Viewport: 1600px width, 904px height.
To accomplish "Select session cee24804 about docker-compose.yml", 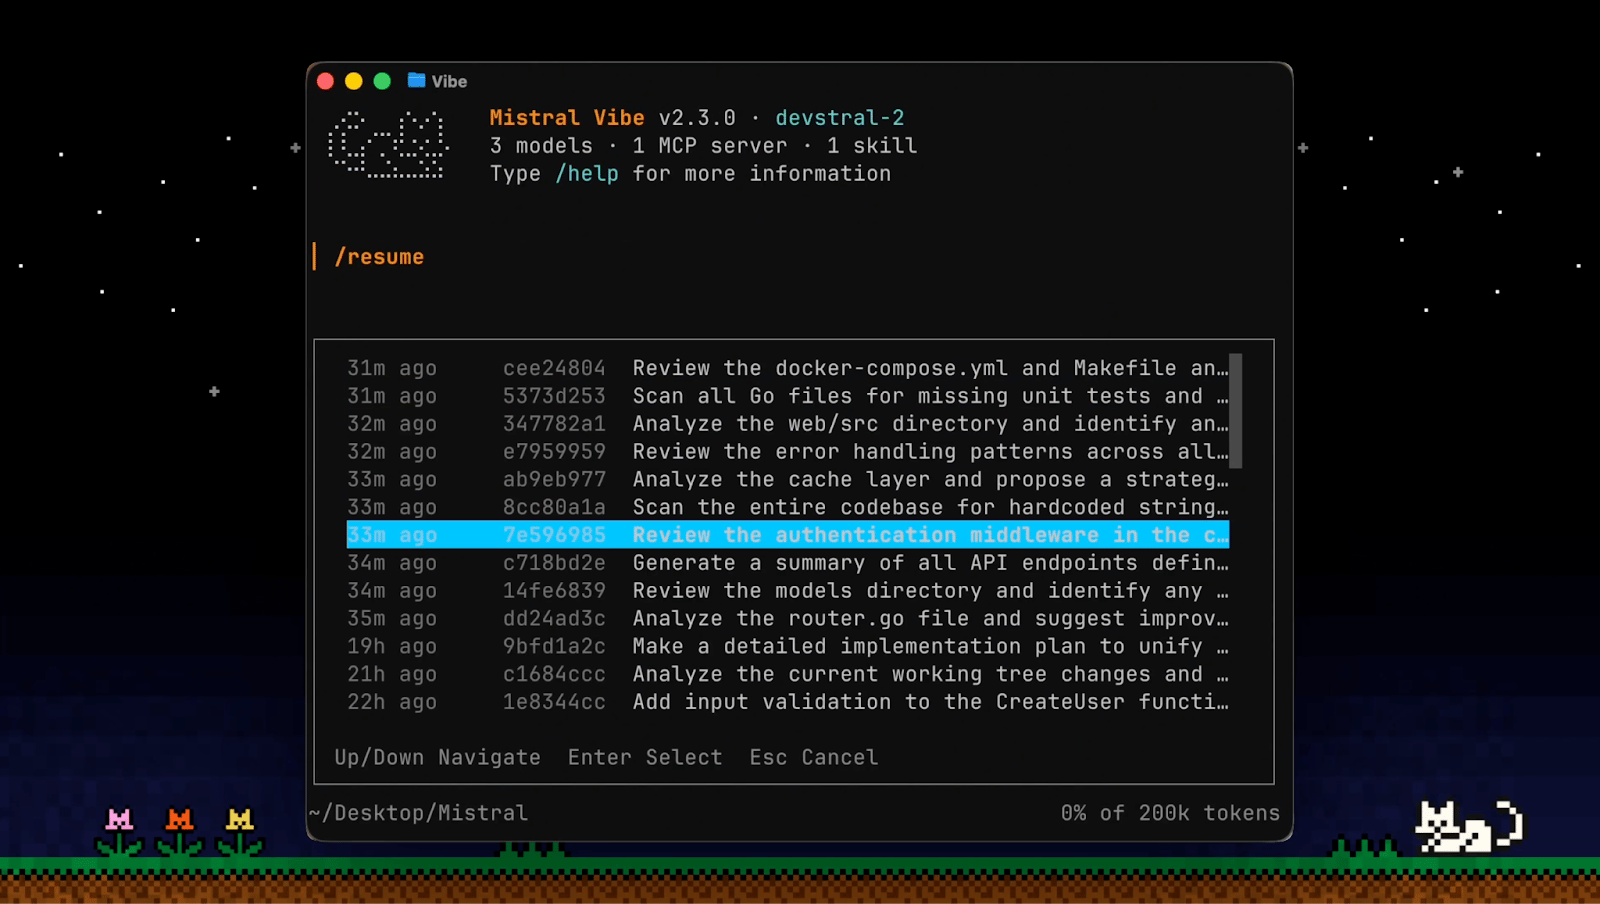I will pyautogui.click(x=787, y=368).
